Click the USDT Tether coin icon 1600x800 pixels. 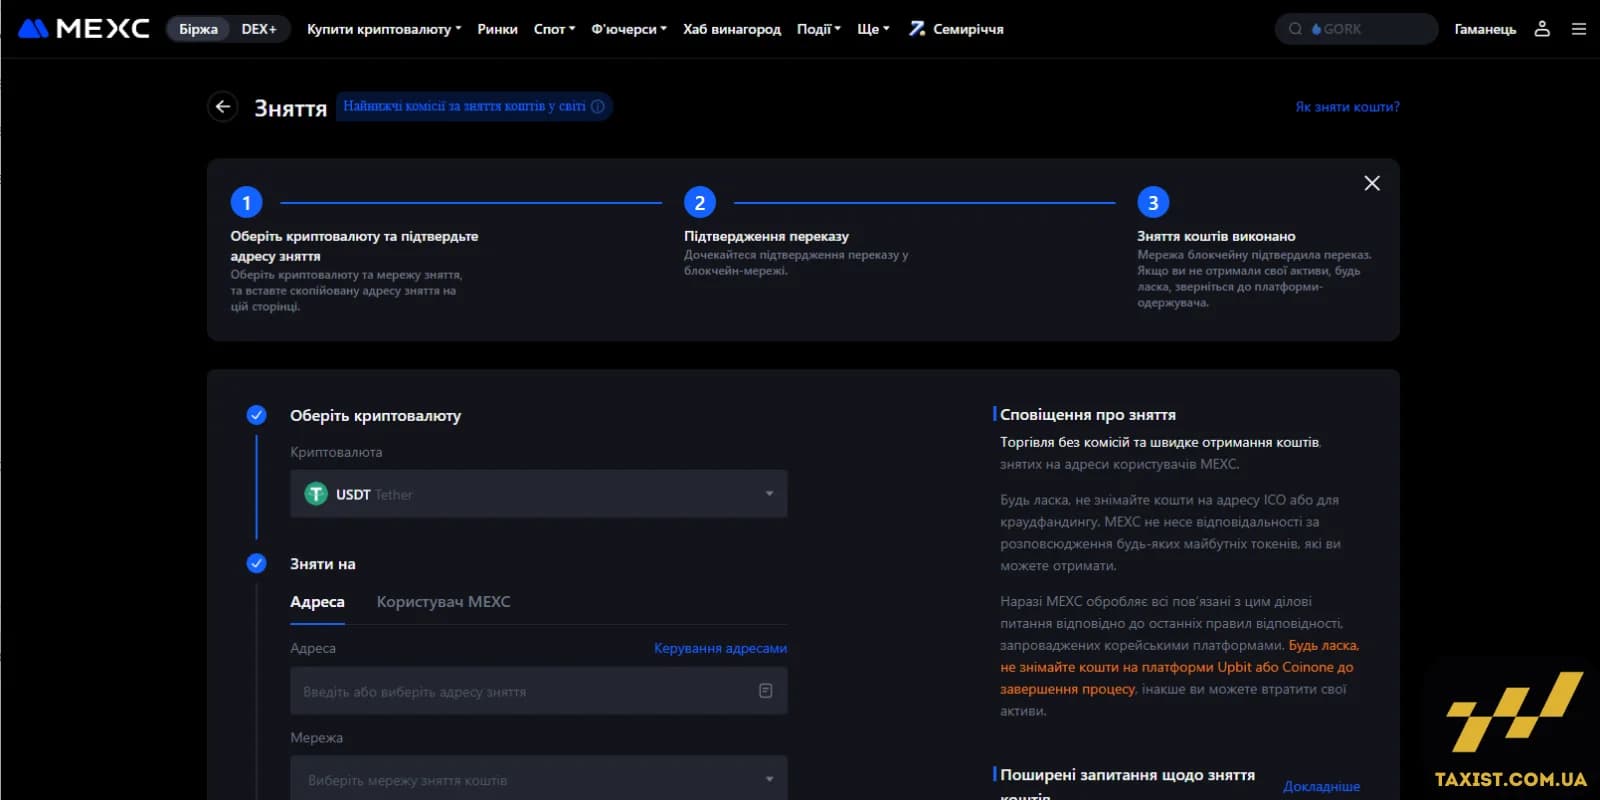click(316, 494)
